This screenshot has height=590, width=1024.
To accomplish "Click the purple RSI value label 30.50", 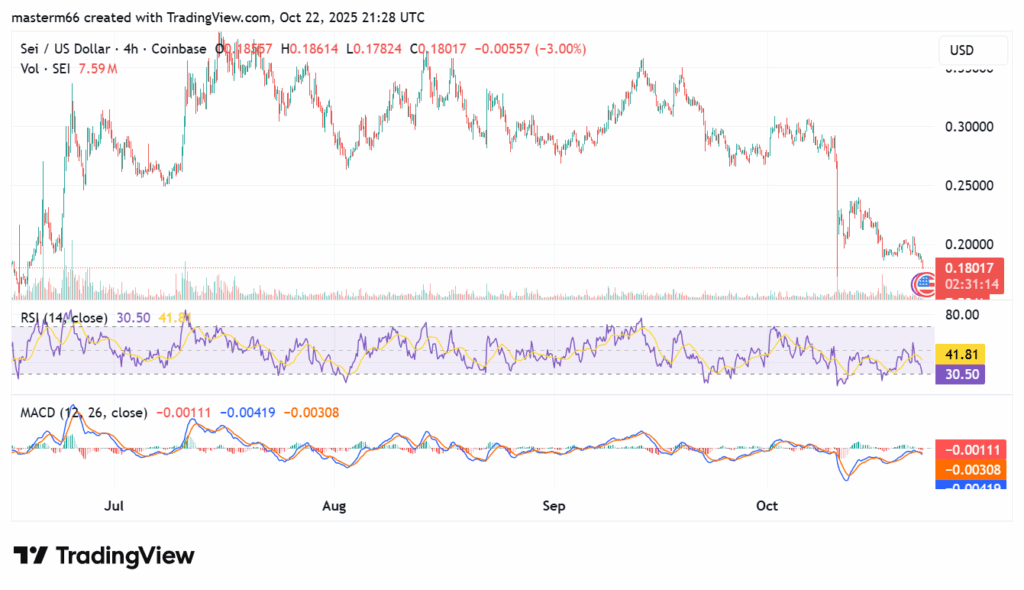I will (960, 373).
